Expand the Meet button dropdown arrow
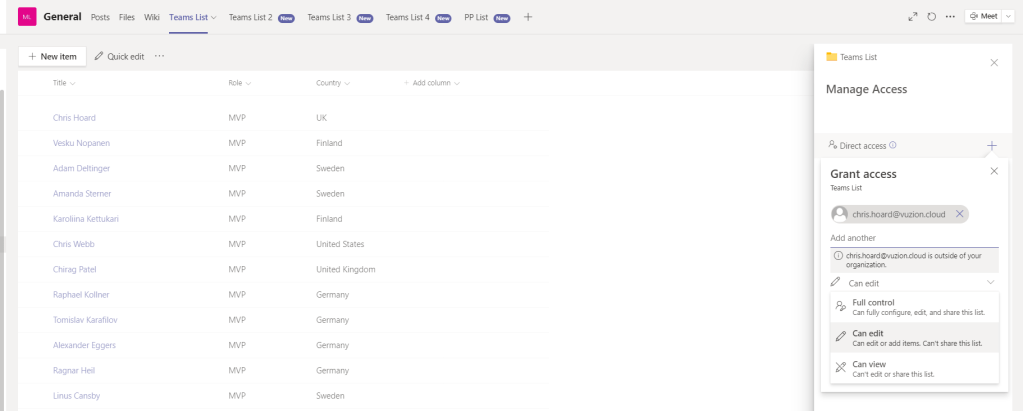The height and width of the screenshot is (411, 1023). tap(1007, 17)
